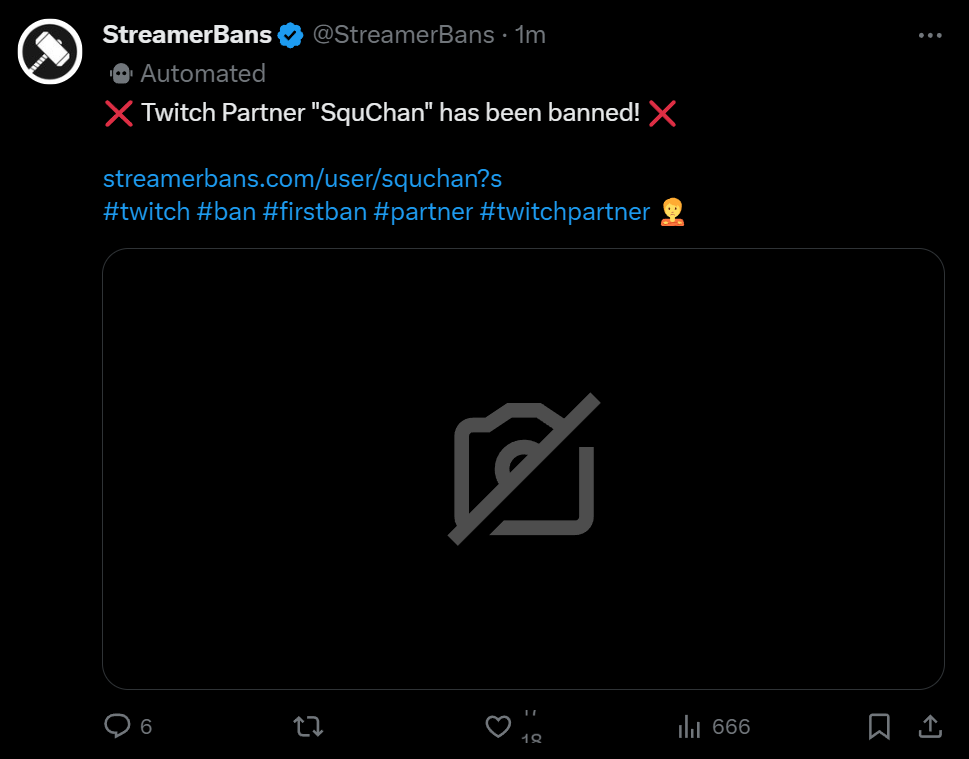View tweet analytics bar chart icon

tap(689, 726)
